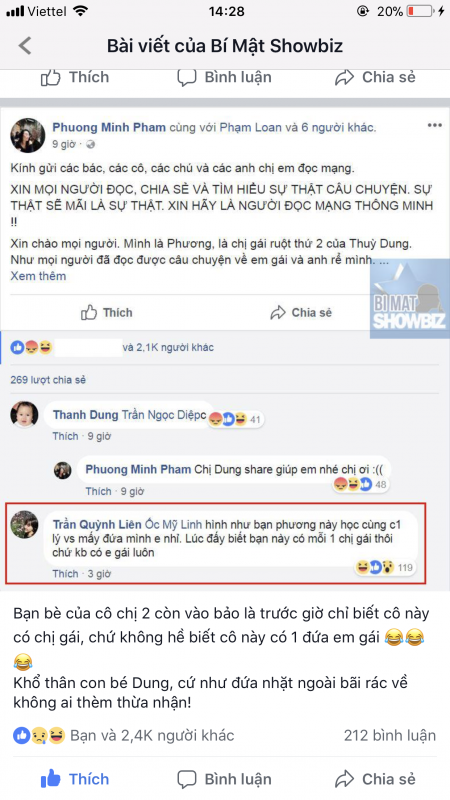View 269 lượt chia sẻ shares
This screenshot has width=450, height=800.
pyautogui.click(x=48, y=380)
